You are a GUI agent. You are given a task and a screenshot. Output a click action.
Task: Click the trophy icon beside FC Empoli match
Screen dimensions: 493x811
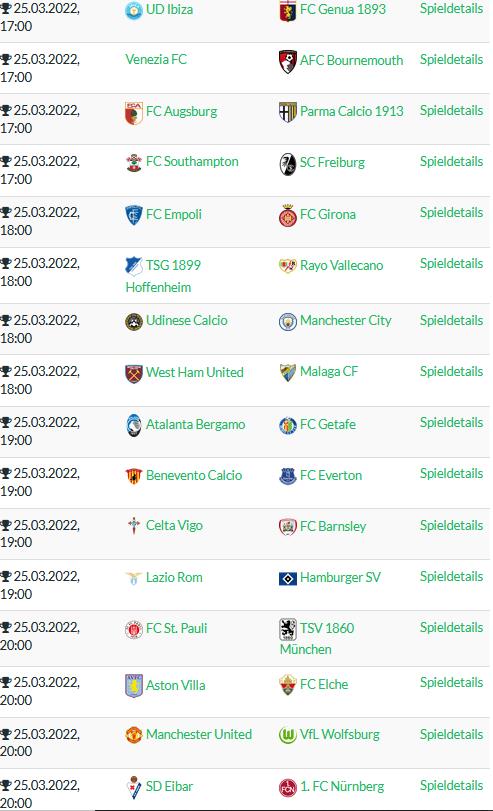(6, 213)
